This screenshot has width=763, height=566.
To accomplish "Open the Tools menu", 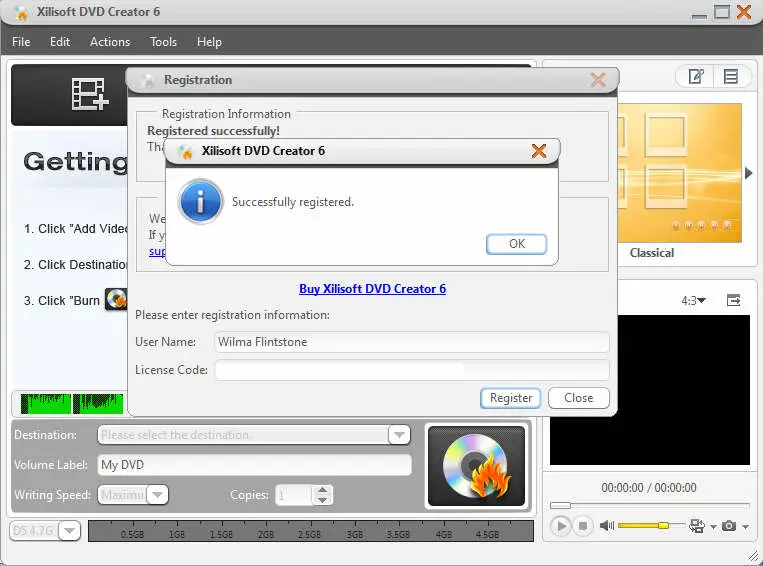I will [163, 42].
